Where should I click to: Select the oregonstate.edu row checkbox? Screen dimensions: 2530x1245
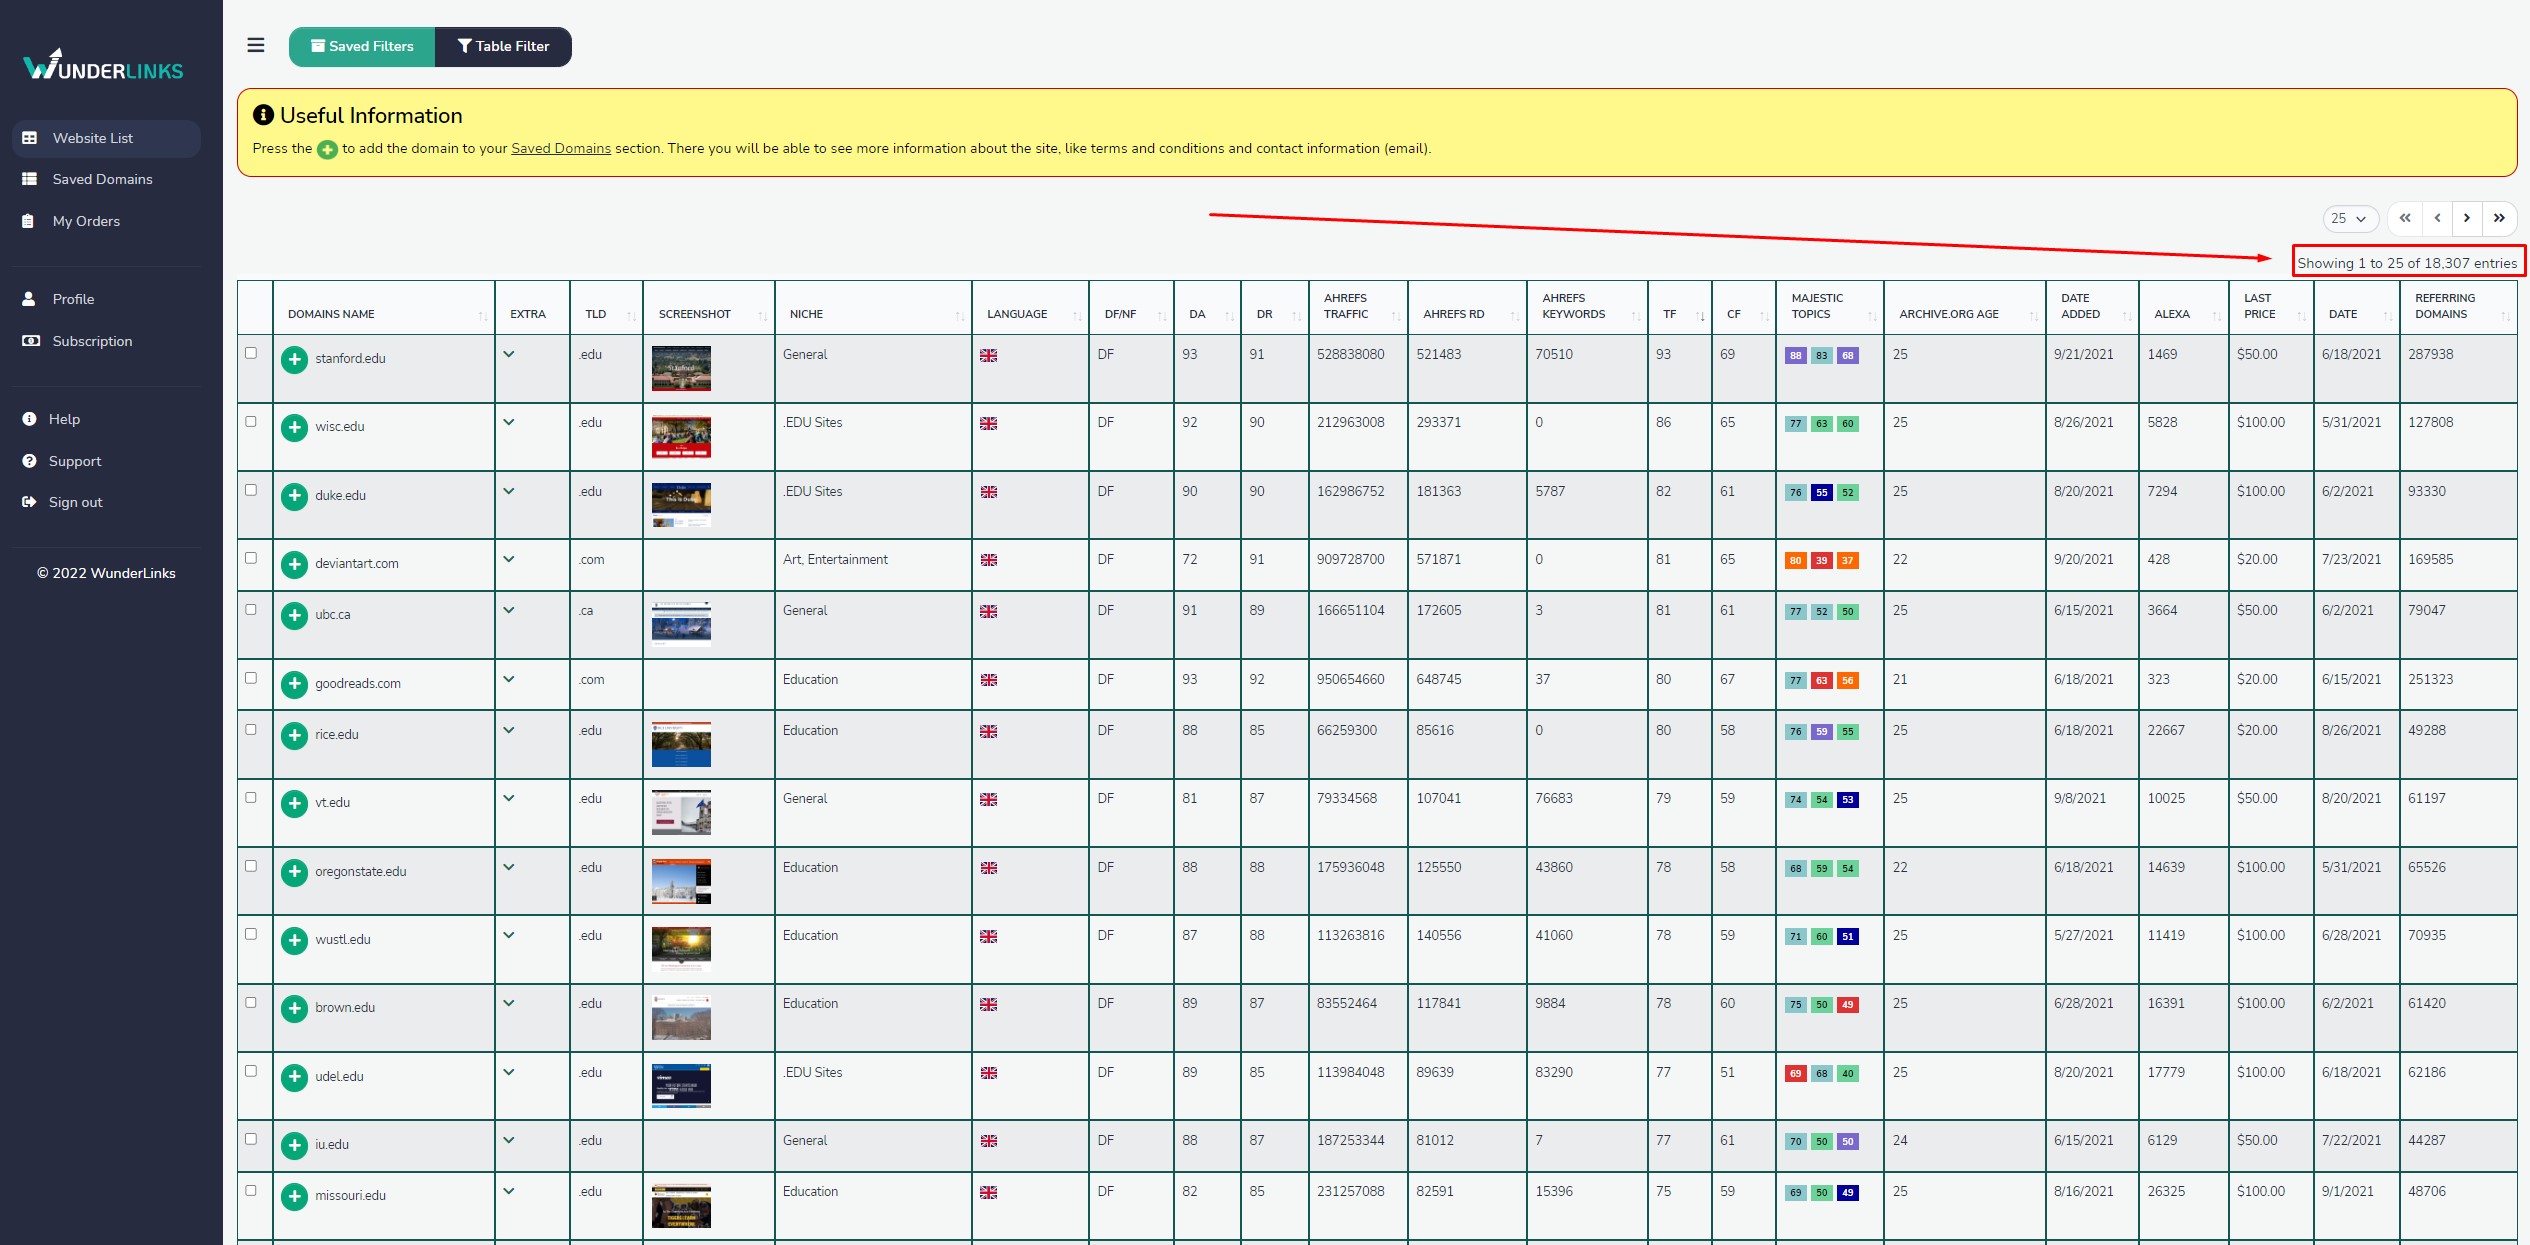pos(251,866)
